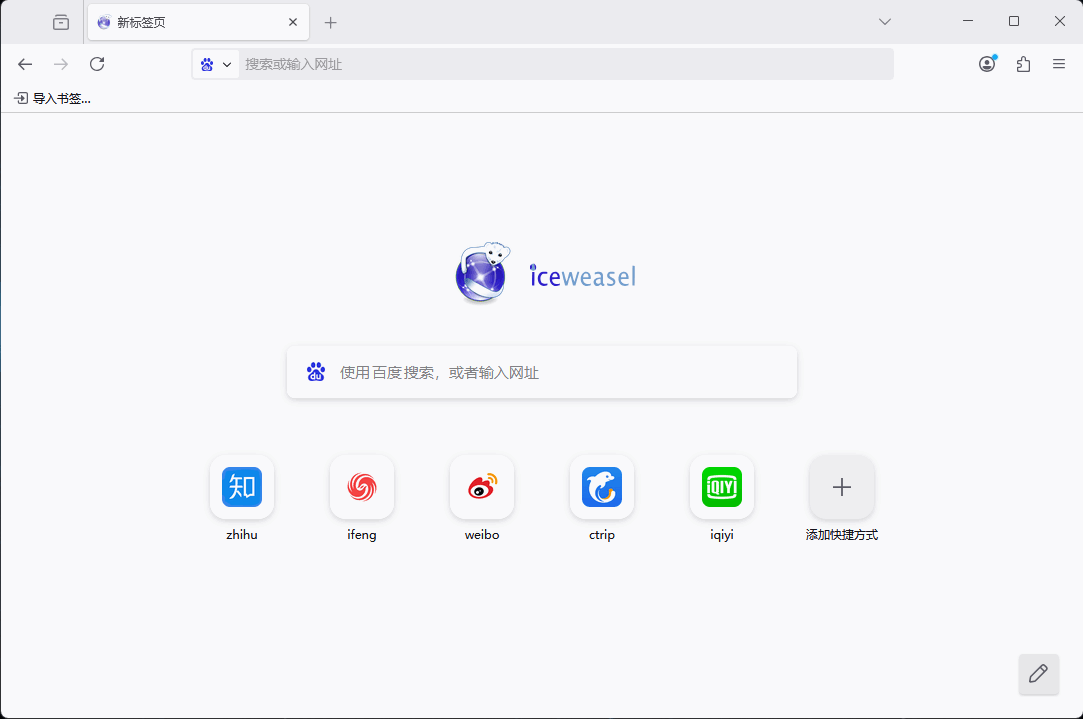This screenshot has height=719, width=1083.
Task: Open the ctrip shortcut tile
Action: pyautogui.click(x=602, y=487)
